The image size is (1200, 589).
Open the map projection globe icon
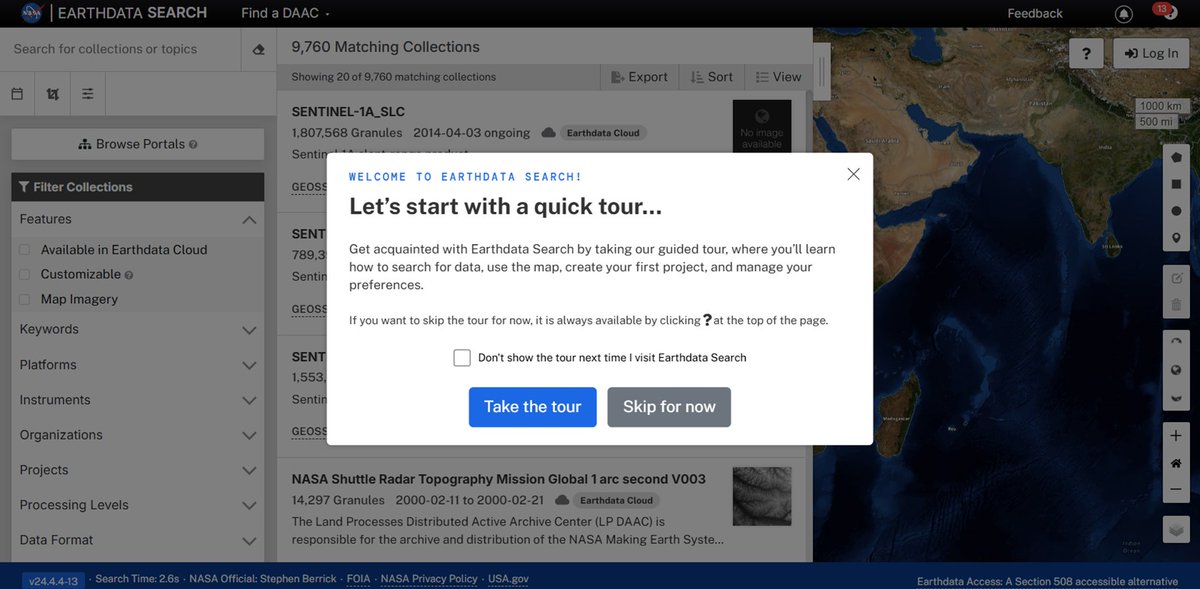(1176, 368)
